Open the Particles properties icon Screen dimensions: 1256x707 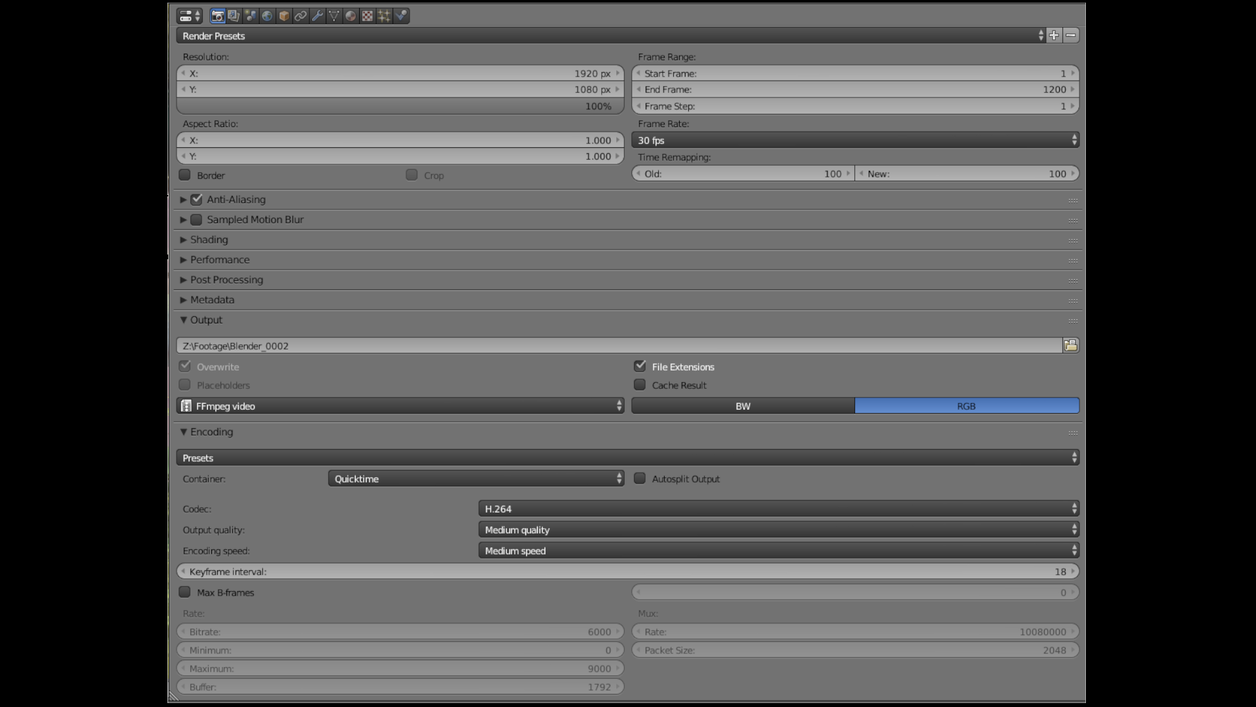(384, 16)
